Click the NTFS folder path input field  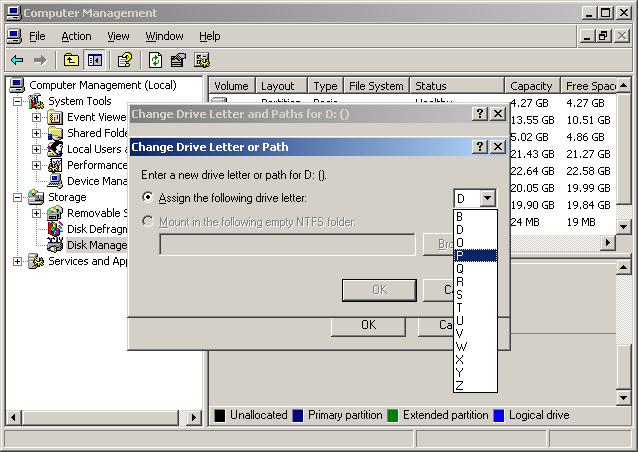[x=287, y=245]
